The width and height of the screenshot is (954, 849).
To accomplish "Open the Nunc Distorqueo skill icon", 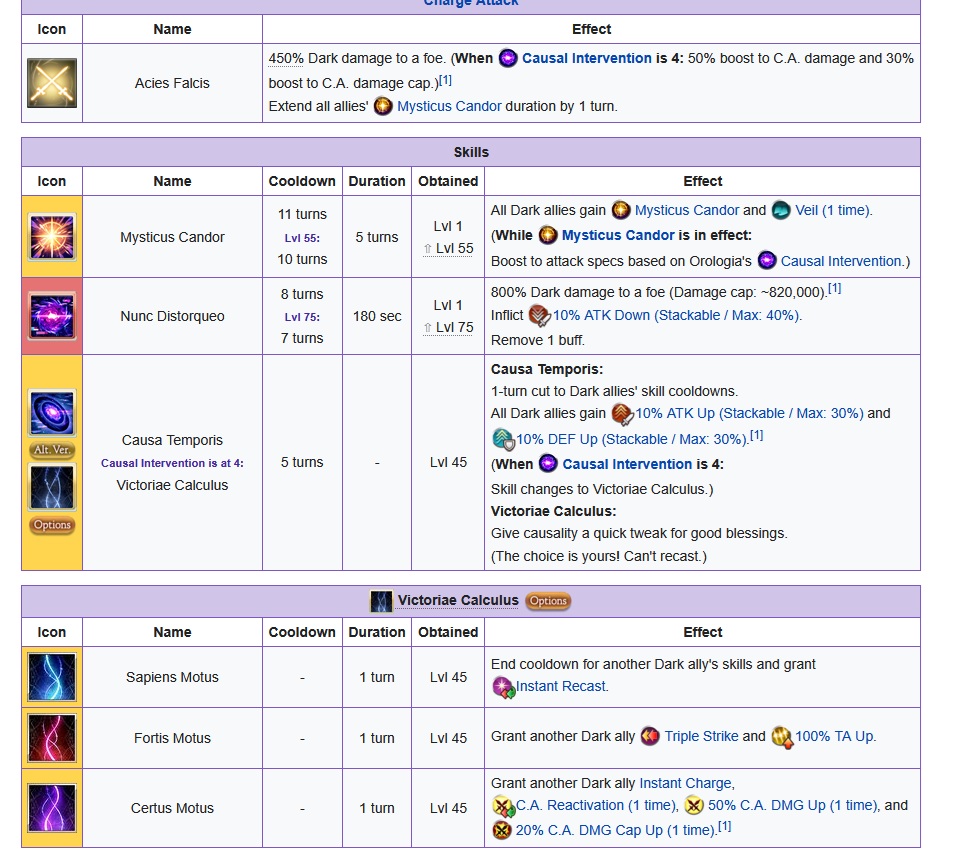I will tap(52, 316).
